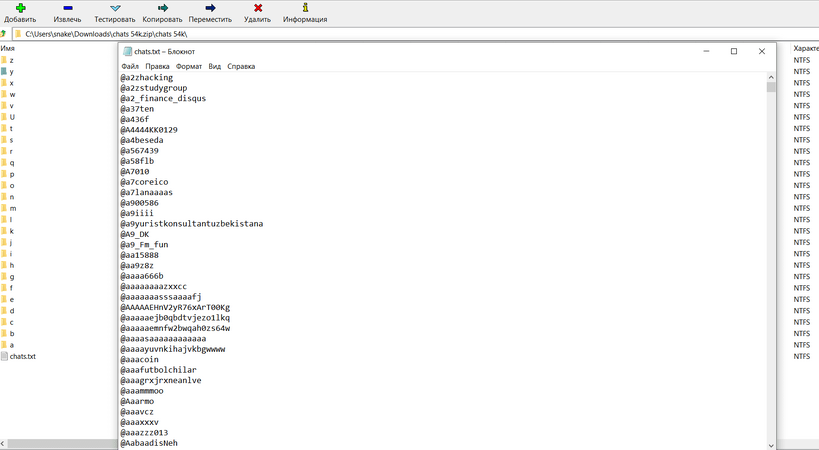Select folder "a" in the file list

click(11, 344)
